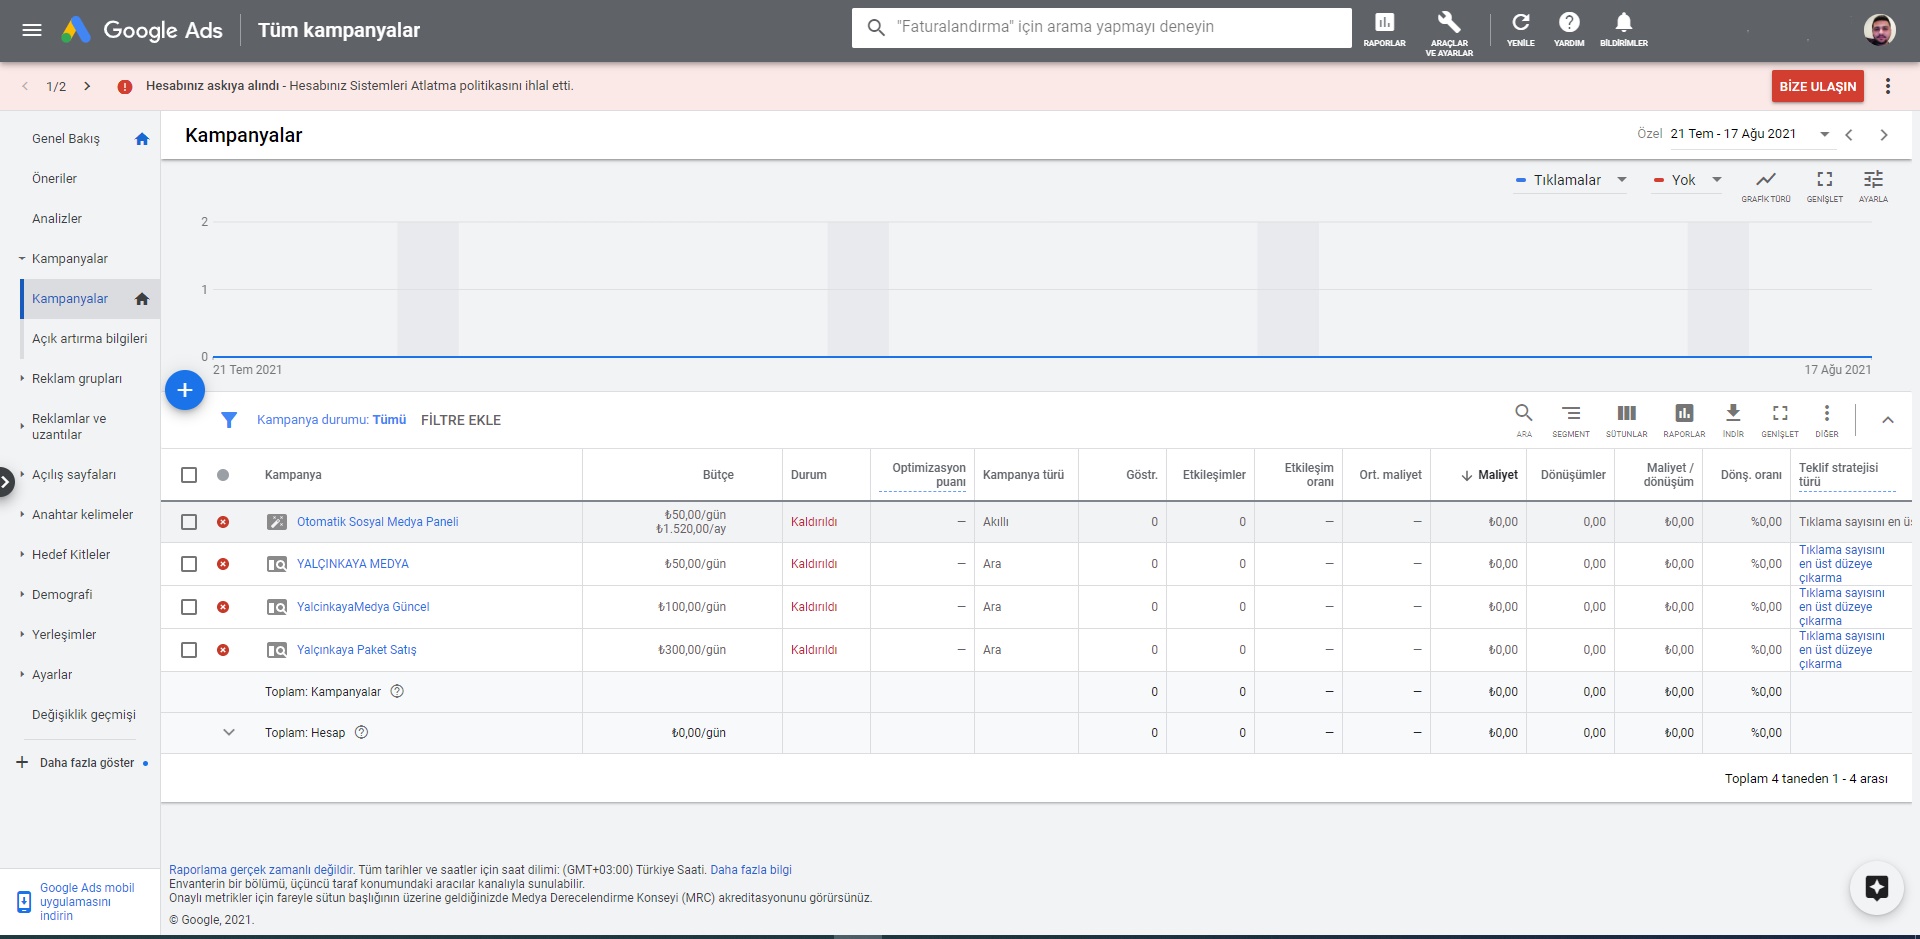This screenshot has height=939, width=1920.
Task: Click the blue plus new campaign button
Action: [185, 390]
